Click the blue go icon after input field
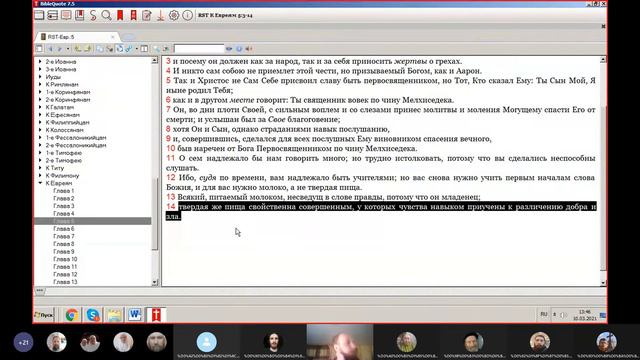The image size is (640, 360). 229,49
